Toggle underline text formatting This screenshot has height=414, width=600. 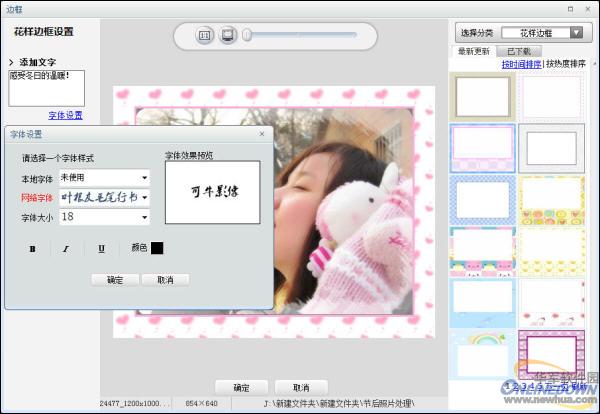coord(101,248)
